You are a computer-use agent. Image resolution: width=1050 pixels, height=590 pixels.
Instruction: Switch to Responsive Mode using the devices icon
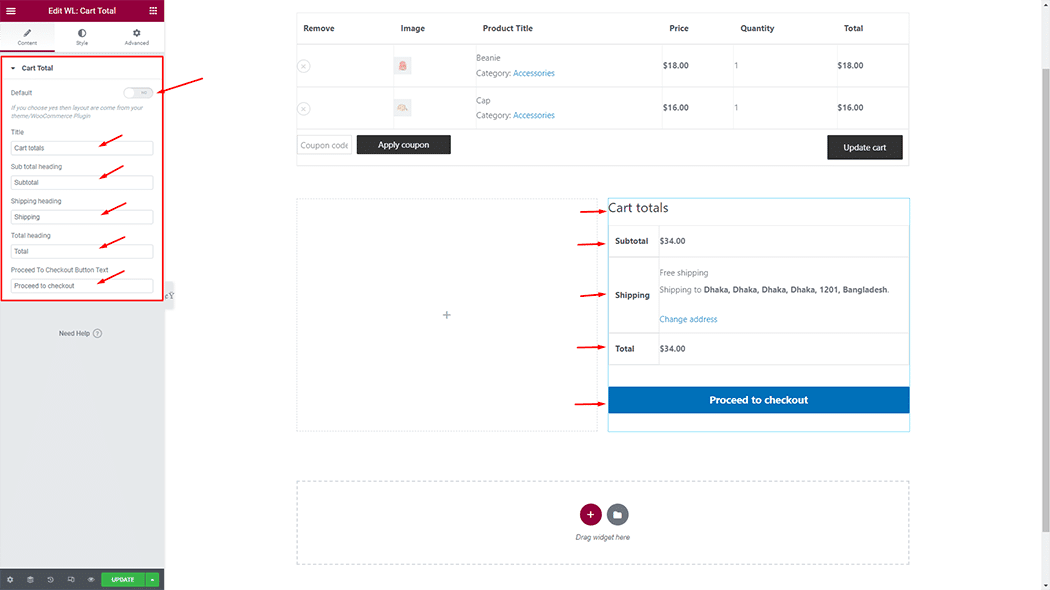point(70,579)
